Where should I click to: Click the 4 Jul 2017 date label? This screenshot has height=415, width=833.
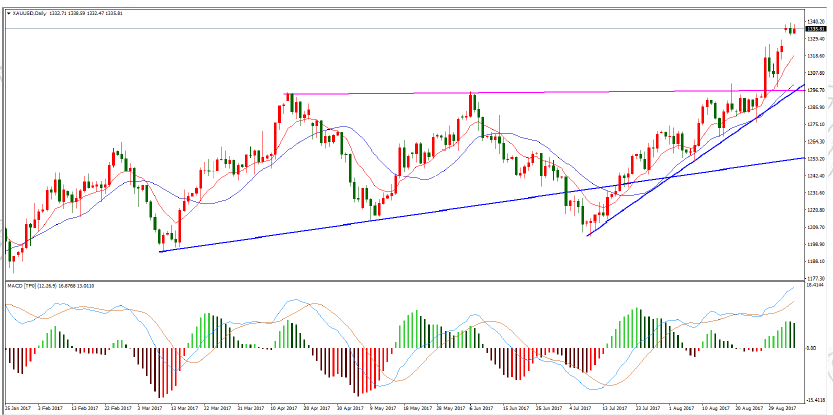tap(581, 409)
